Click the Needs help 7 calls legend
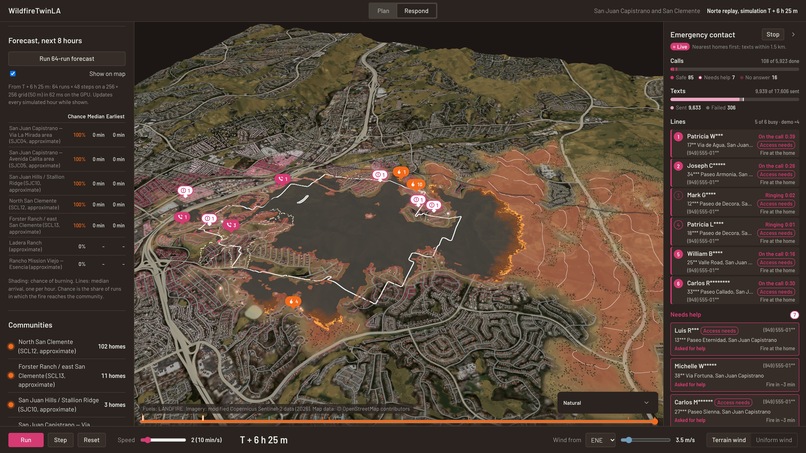This screenshot has width=806, height=453. (717, 78)
